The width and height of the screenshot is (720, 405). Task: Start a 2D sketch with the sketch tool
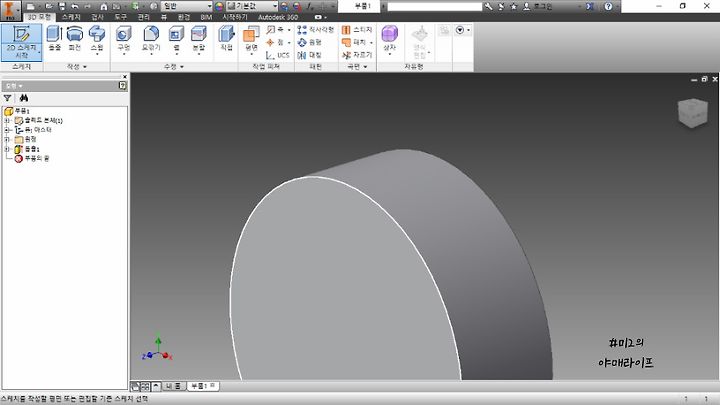pyautogui.click(x=22, y=42)
